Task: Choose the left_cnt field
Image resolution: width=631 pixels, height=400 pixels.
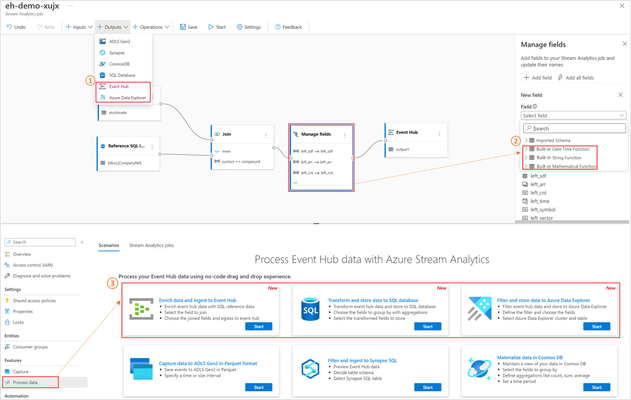Action: tap(534, 193)
